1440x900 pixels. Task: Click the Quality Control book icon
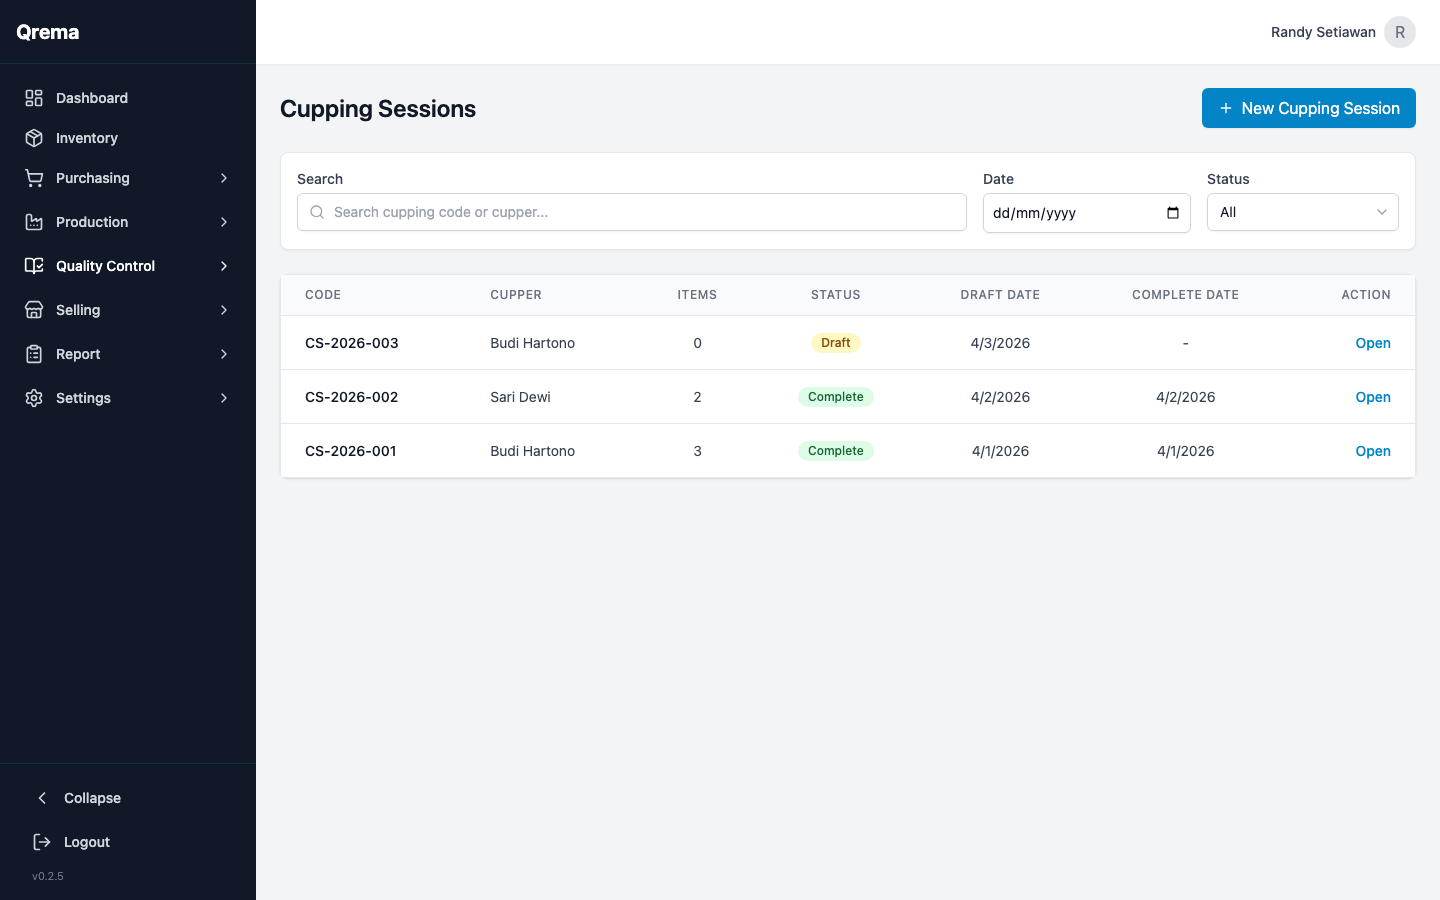(34, 266)
